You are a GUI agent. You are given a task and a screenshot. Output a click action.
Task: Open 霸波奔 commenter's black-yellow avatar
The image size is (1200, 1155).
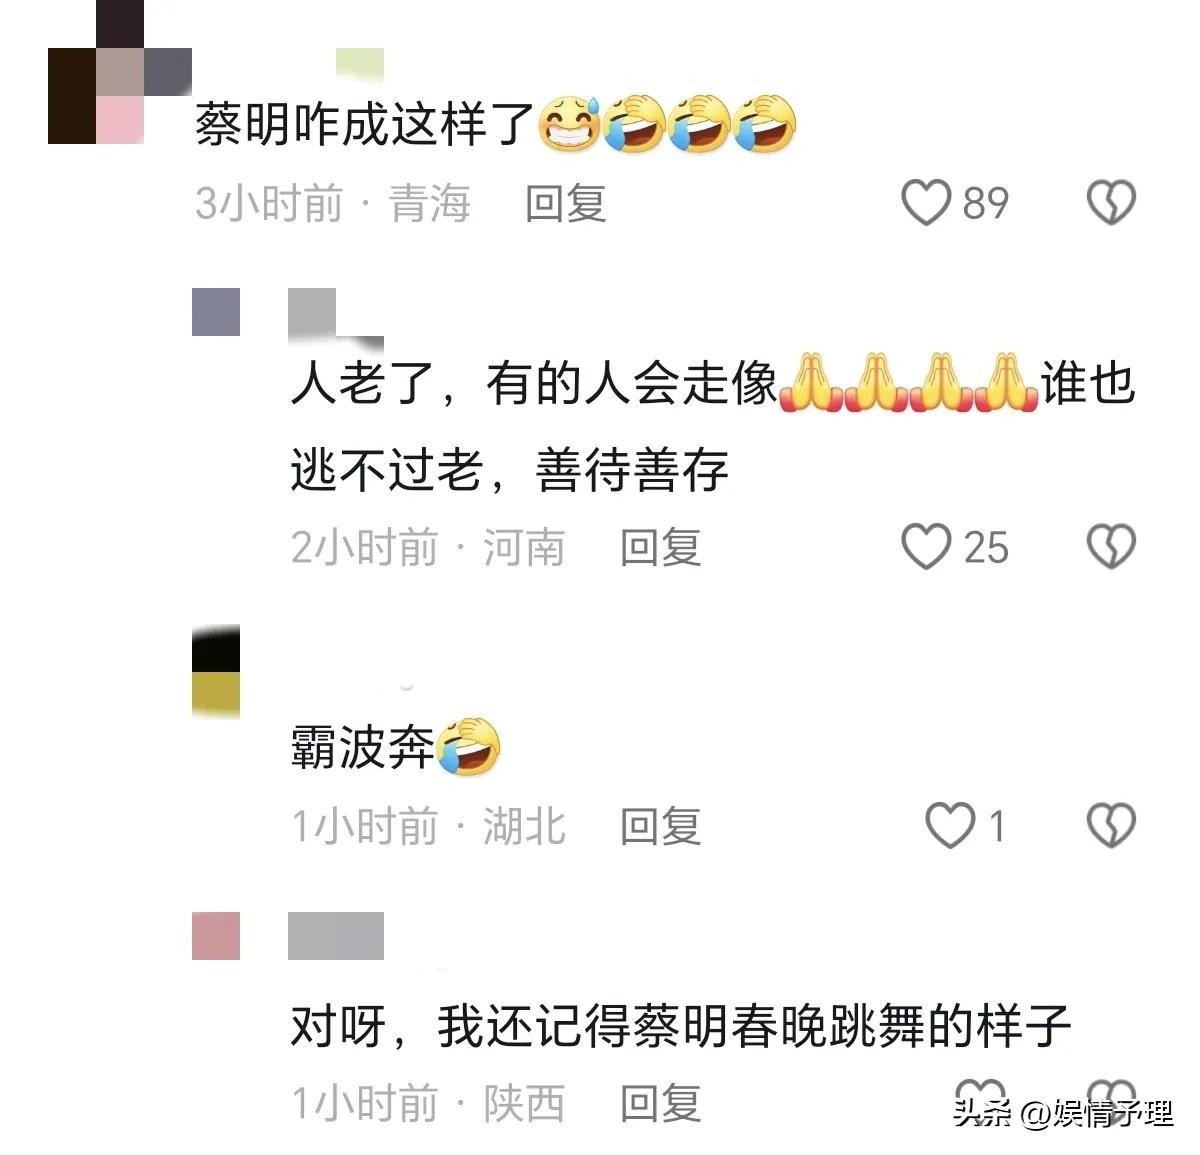[x=216, y=671]
